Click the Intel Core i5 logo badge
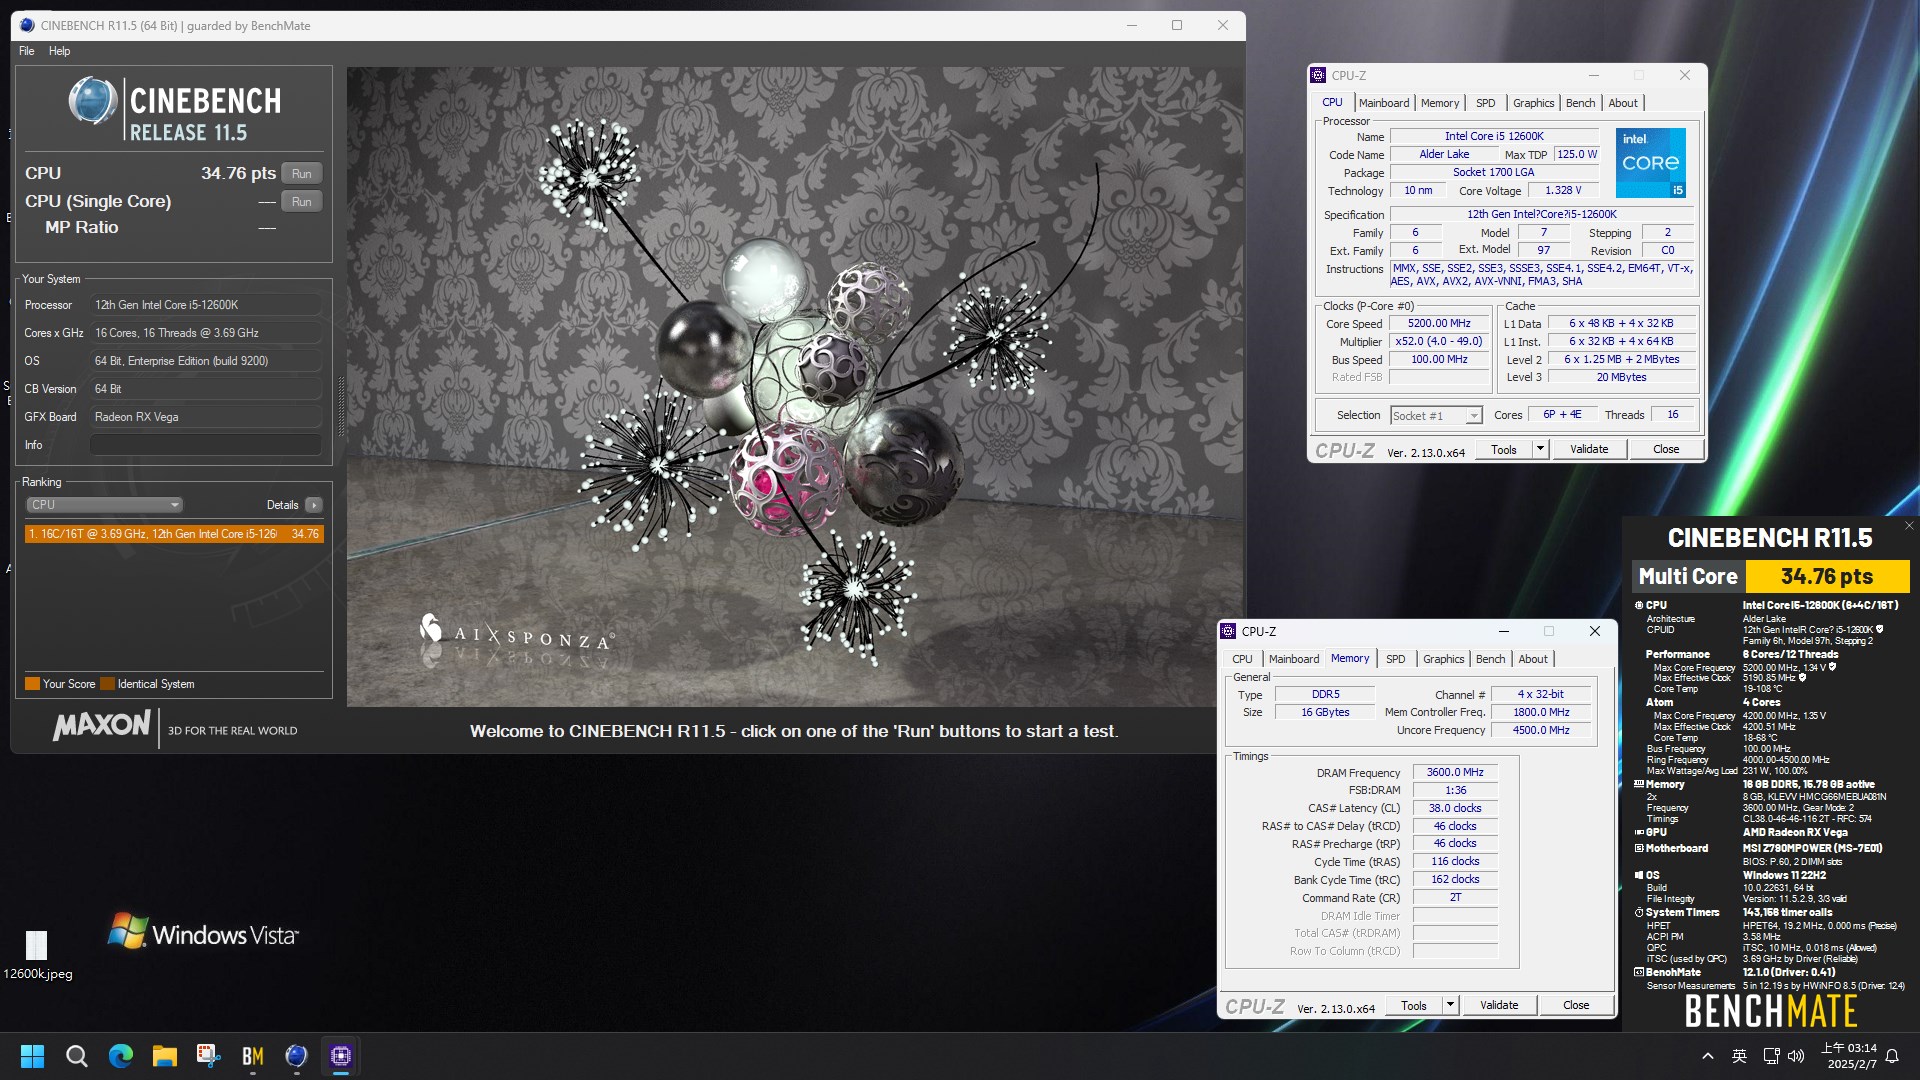This screenshot has height=1080, width=1920. click(1650, 162)
